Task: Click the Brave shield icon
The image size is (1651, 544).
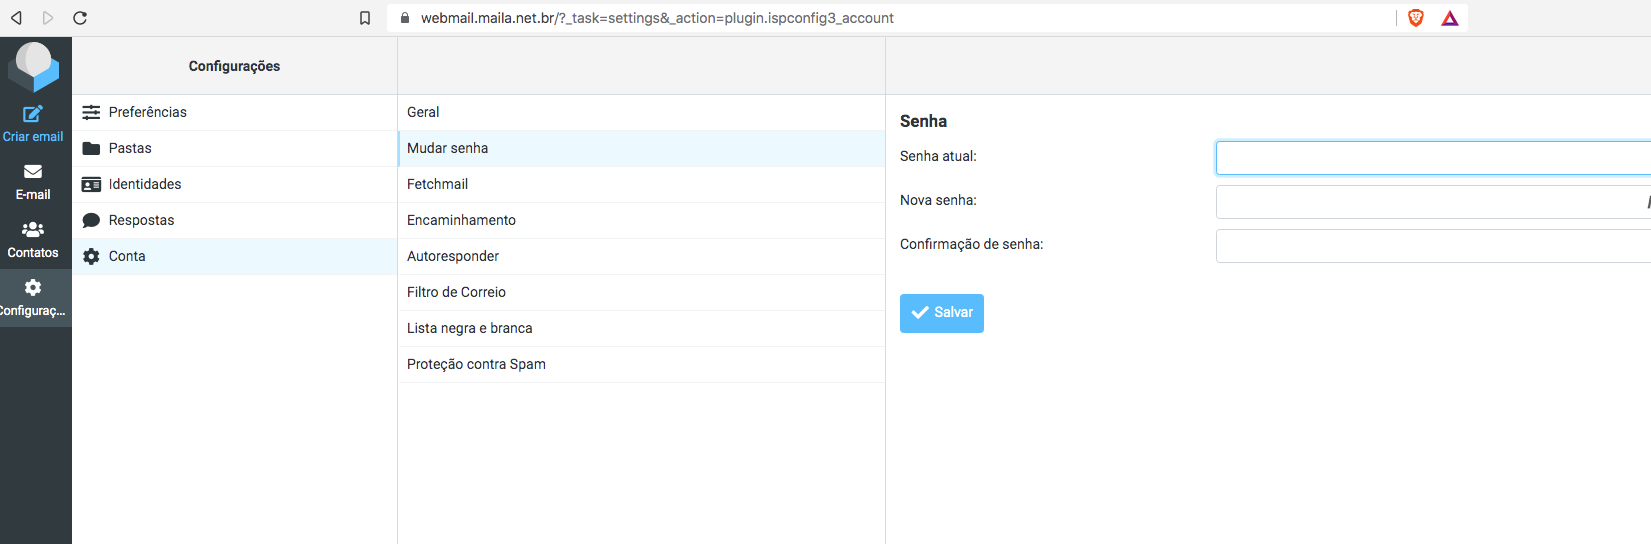Action: pyautogui.click(x=1416, y=18)
